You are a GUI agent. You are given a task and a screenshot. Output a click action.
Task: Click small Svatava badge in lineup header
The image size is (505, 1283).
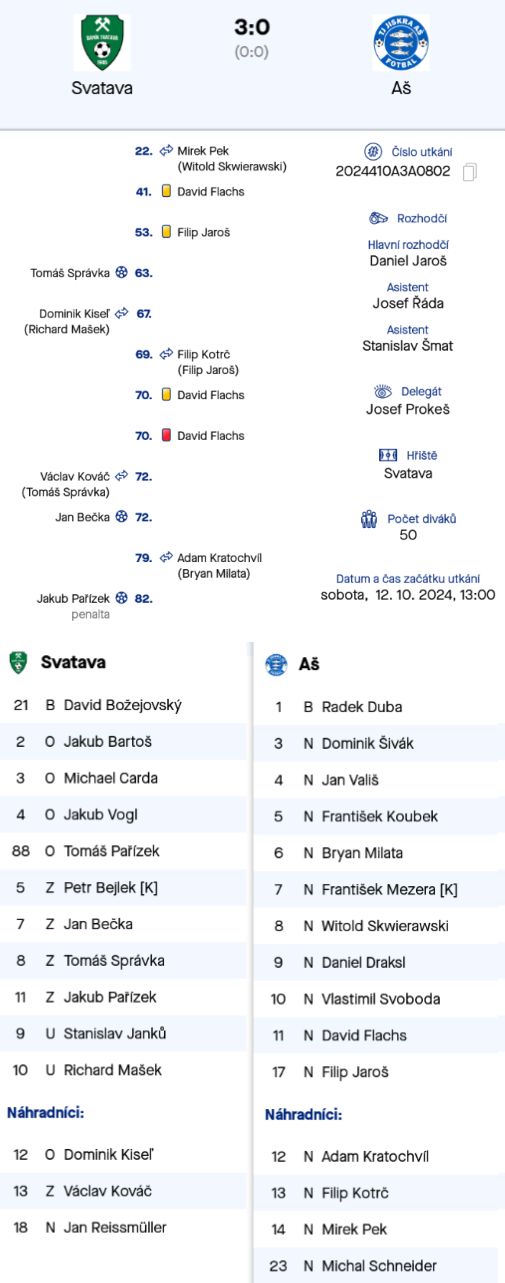(18, 663)
